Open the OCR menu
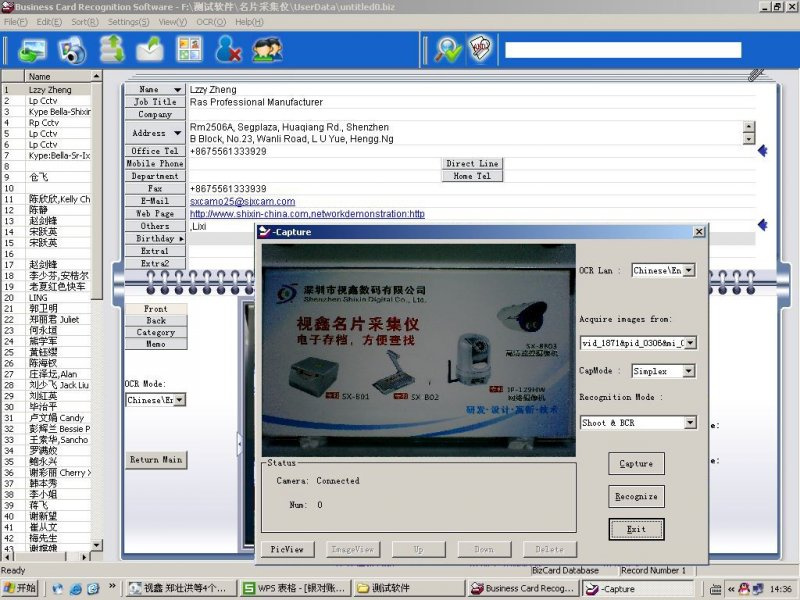Viewport: 800px width, 600px height. pyautogui.click(x=211, y=22)
